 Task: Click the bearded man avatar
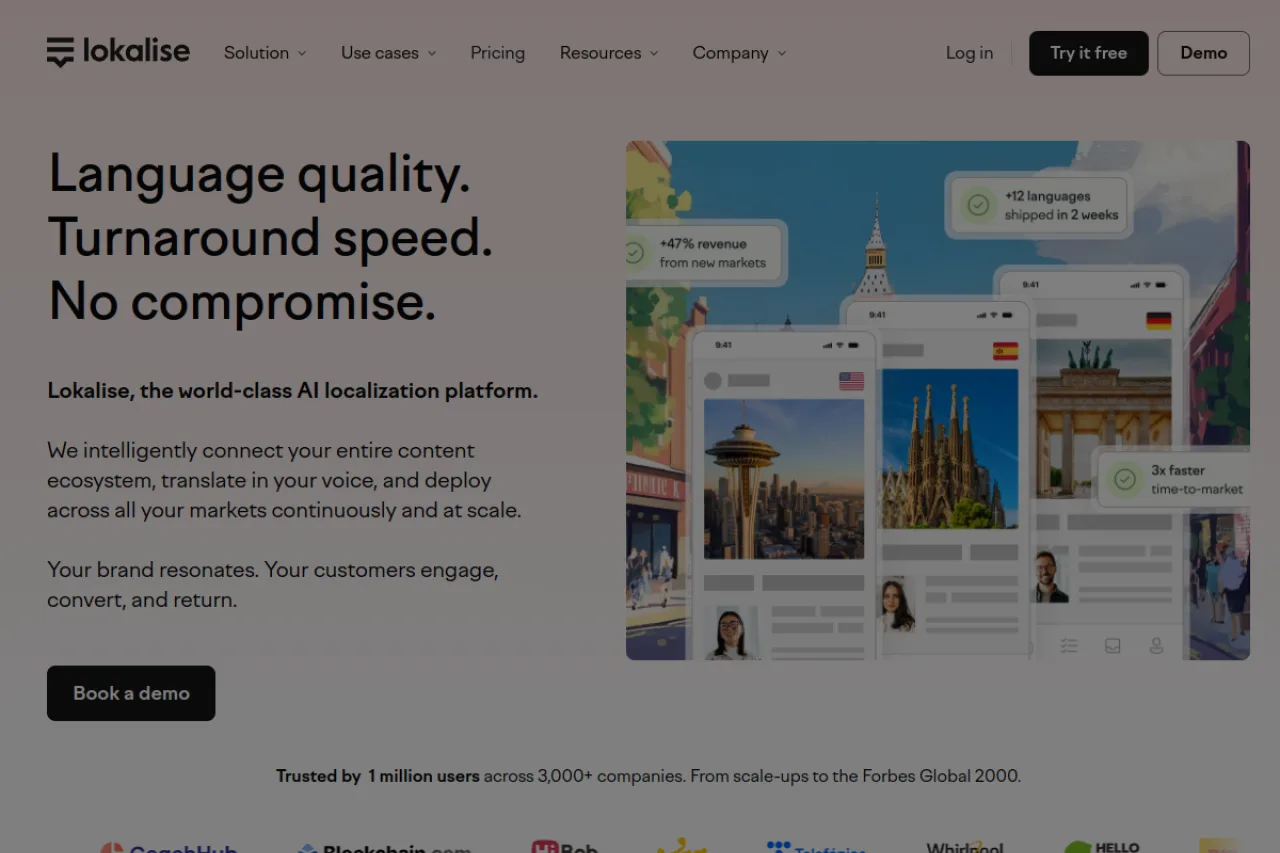point(1050,576)
